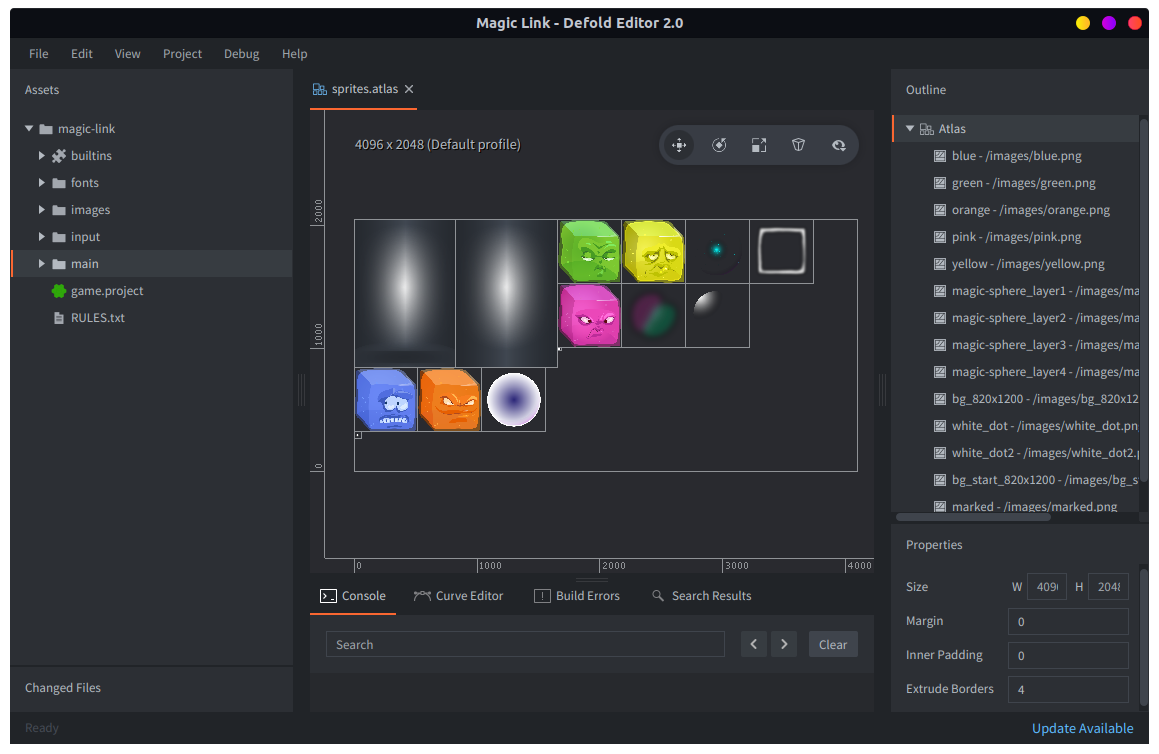Select the Rotate tool

tap(719, 145)
